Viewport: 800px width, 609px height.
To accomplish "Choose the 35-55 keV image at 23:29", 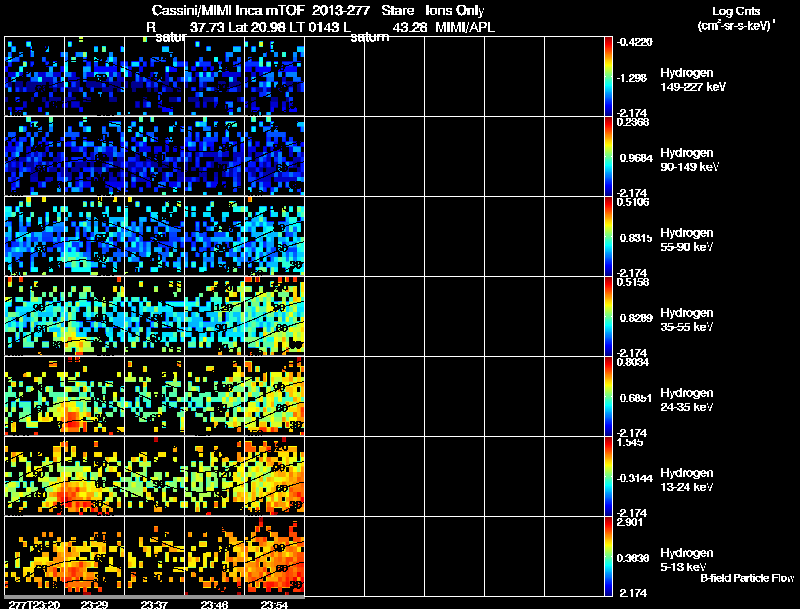I will point(94,316).
